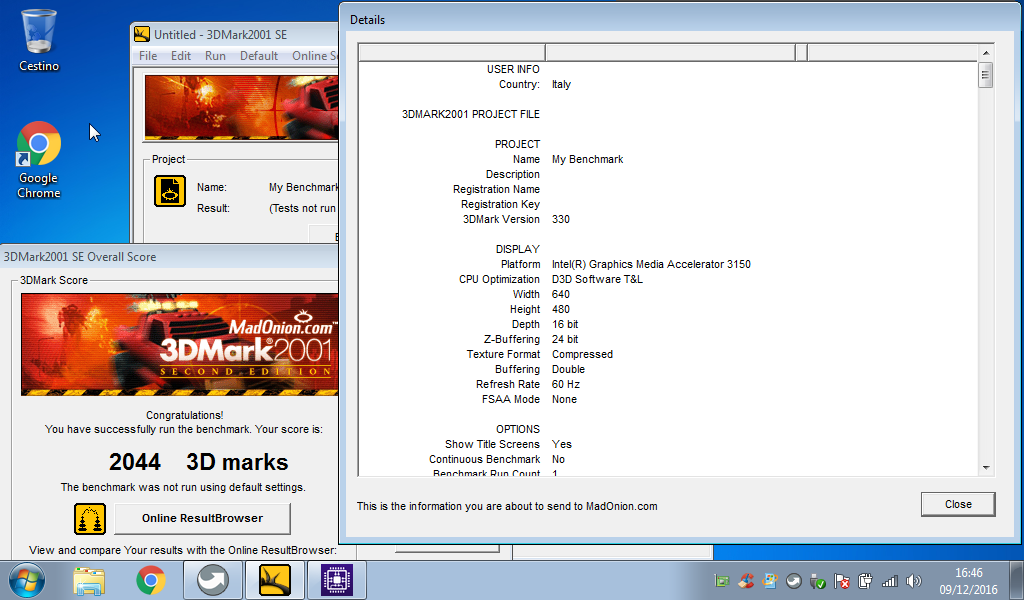Click the Height value '480'
Viewport: 1024px width, 600px height.
click(x=560, y=309)
